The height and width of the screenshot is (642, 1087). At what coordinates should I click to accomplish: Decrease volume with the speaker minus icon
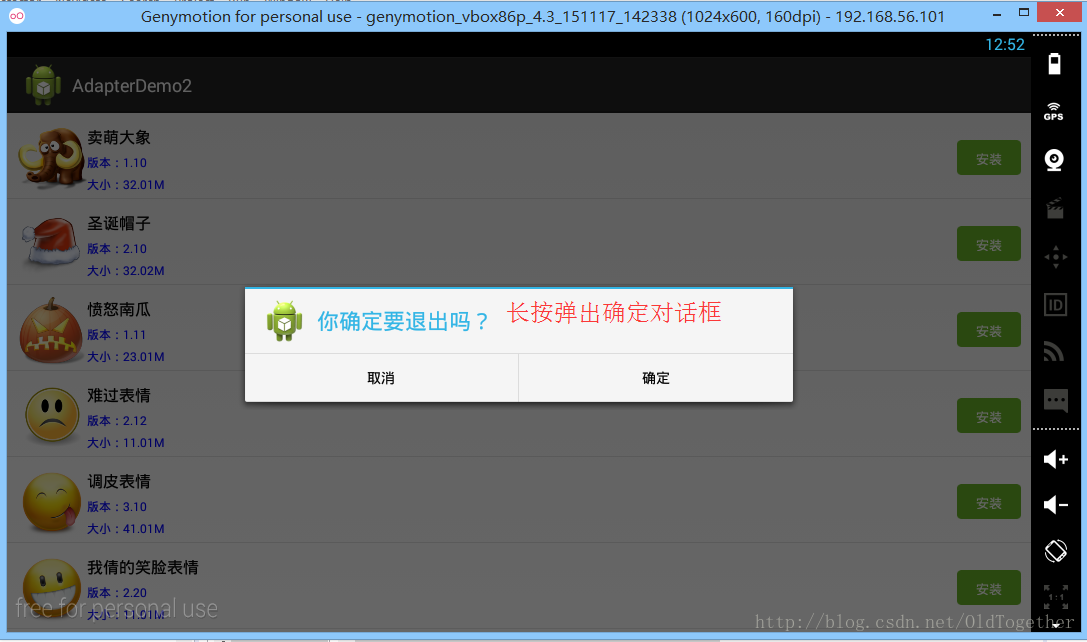(x=1056, y=505)
